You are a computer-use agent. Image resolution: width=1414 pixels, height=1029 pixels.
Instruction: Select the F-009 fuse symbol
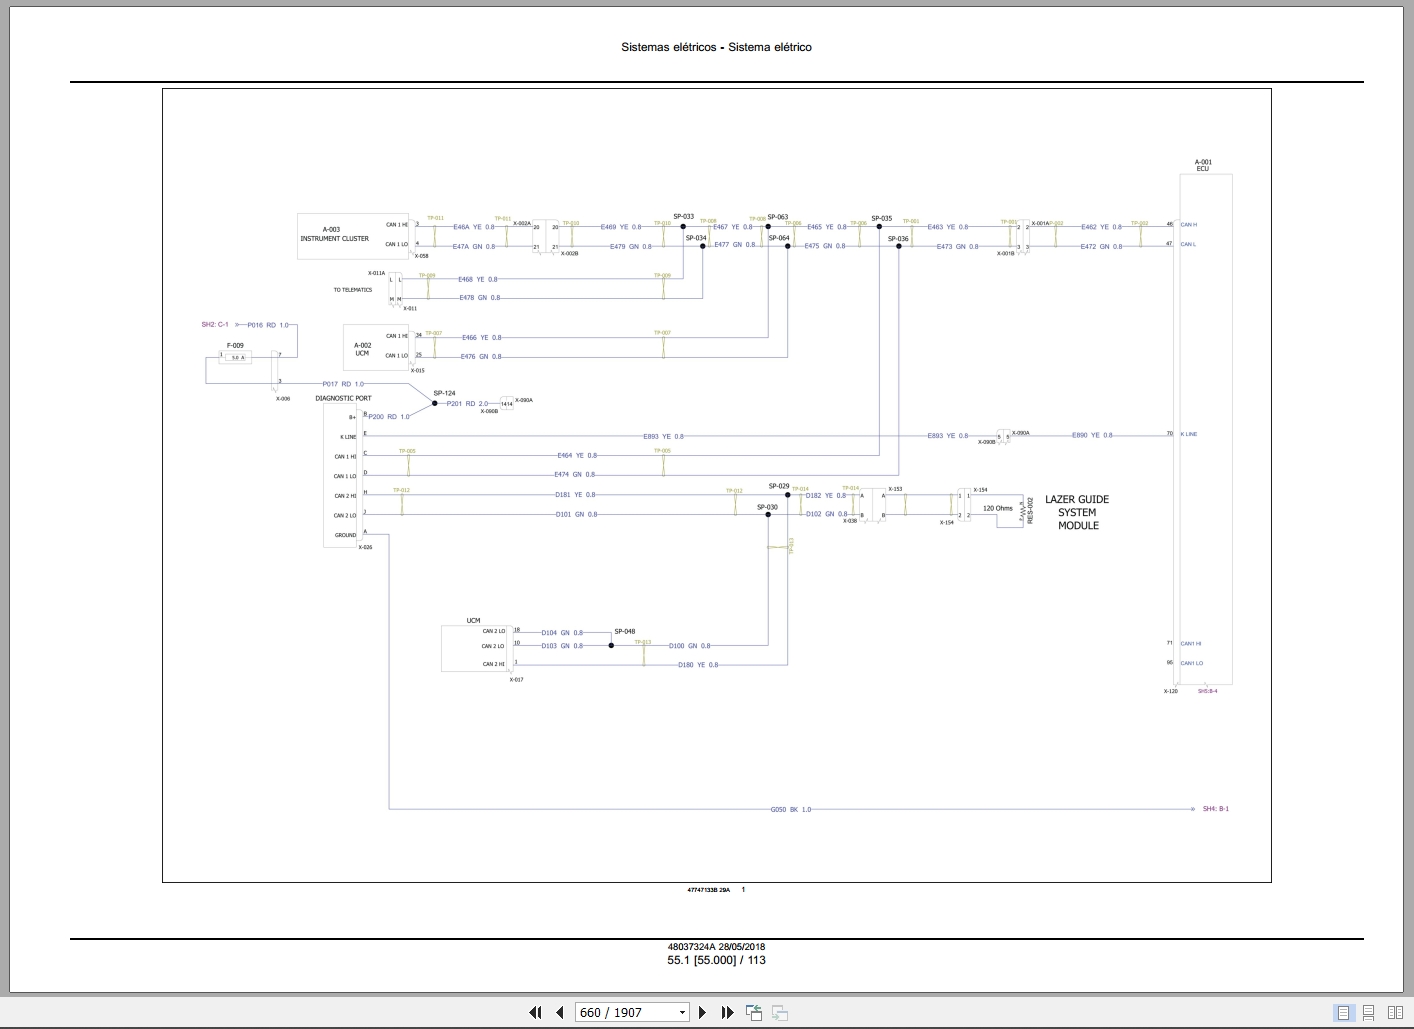point(235,357)
